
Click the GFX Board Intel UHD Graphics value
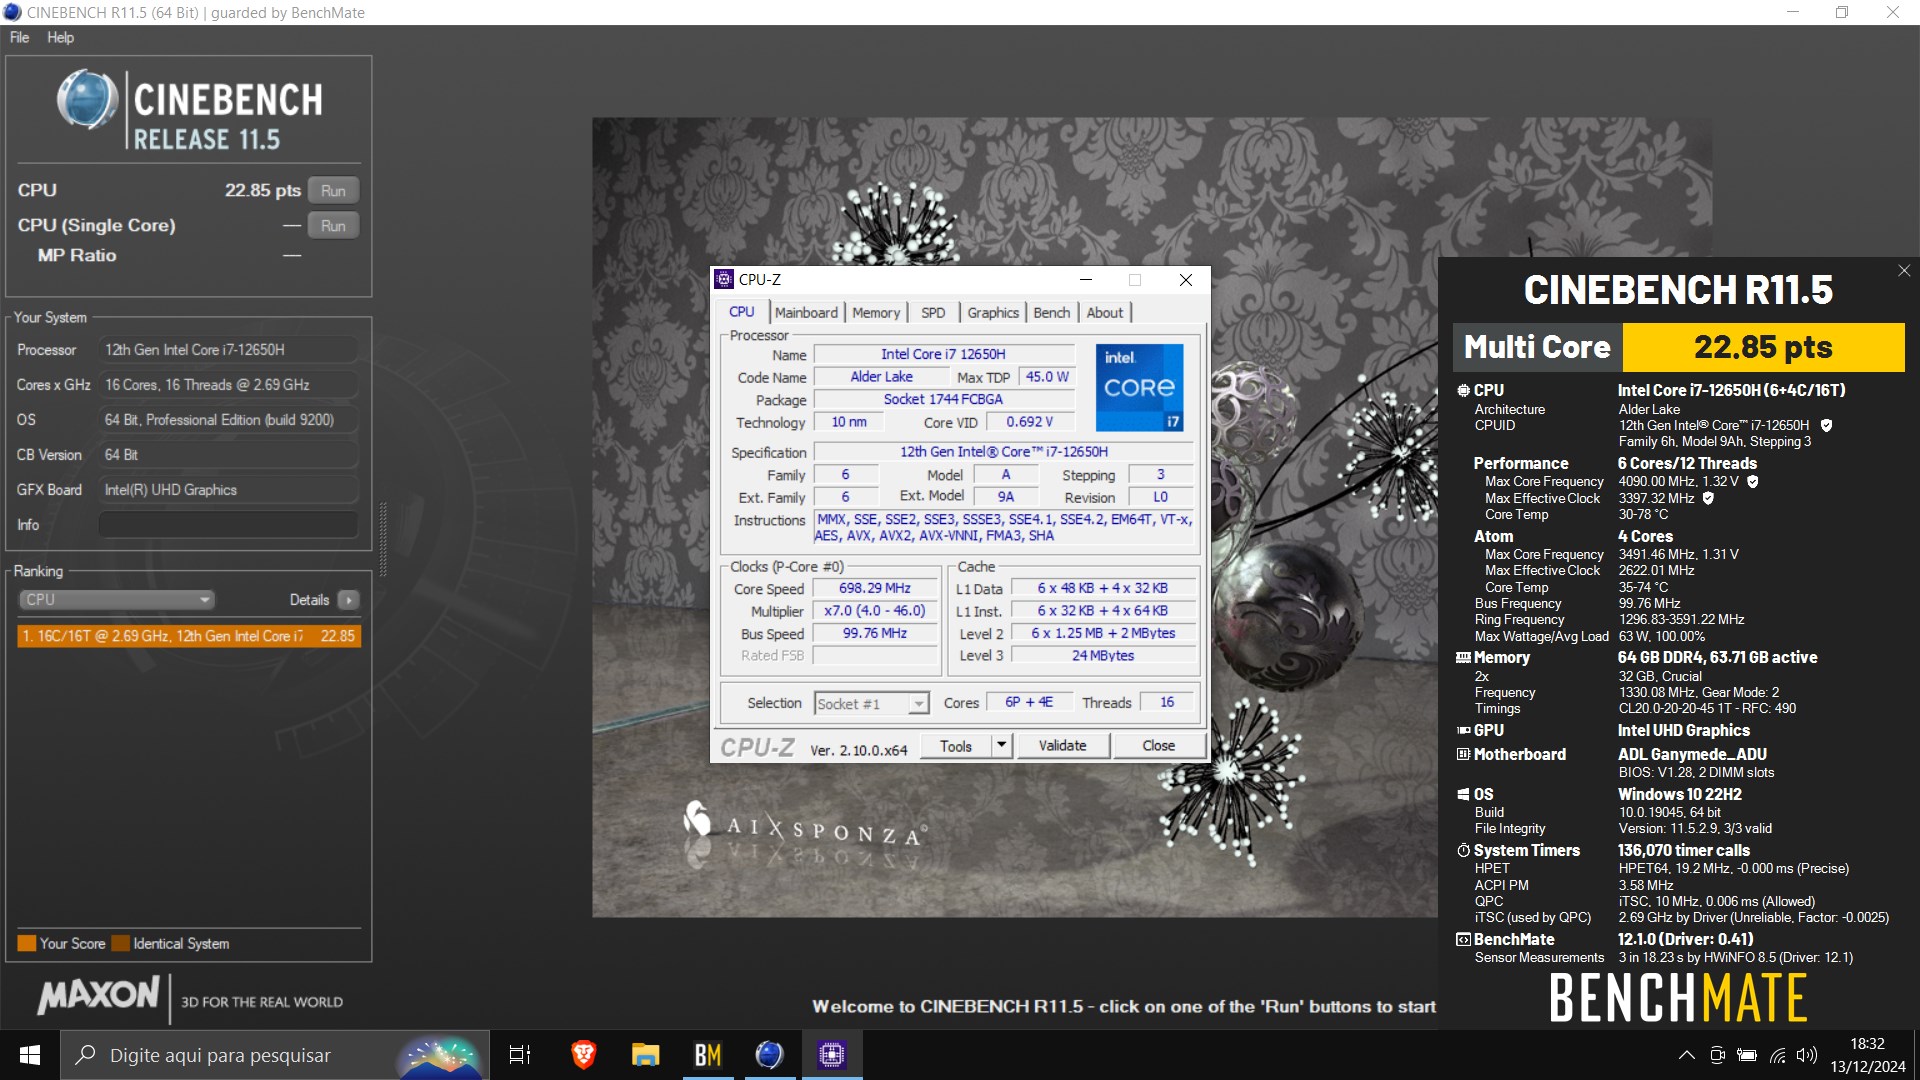point(228,490)
